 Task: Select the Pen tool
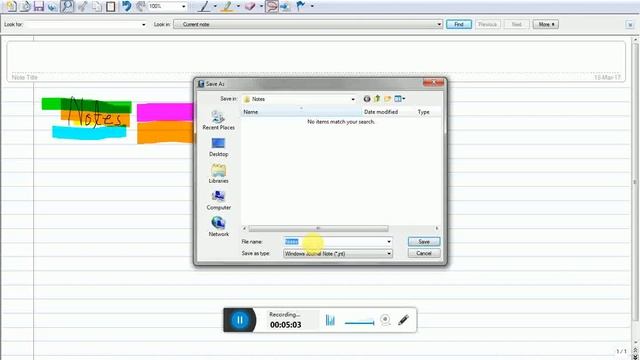tap(204, 6)
